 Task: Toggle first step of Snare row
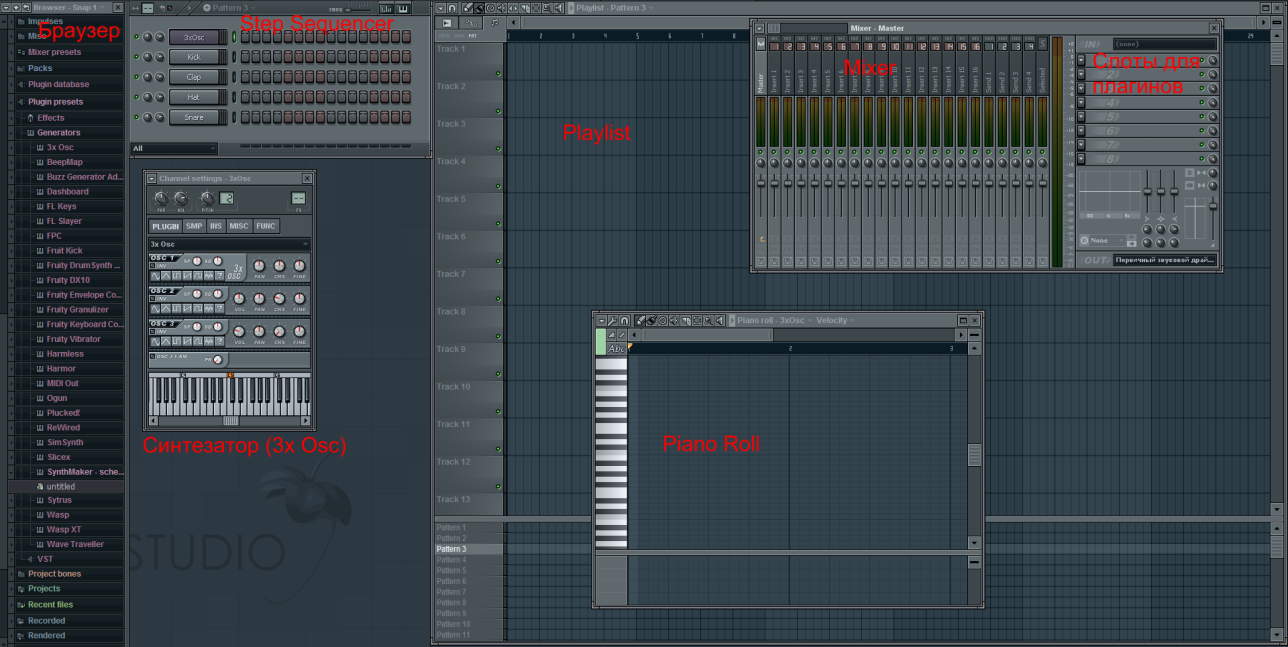point(244,117)
